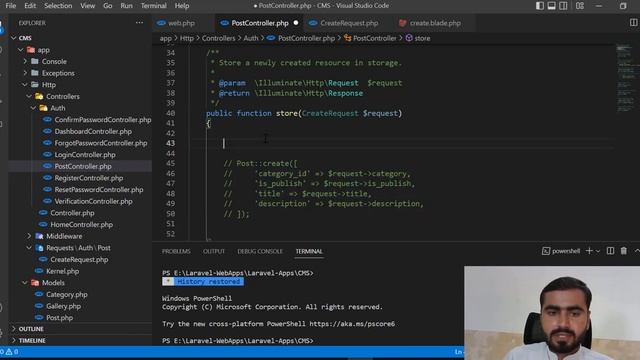Click warnings count in status bar
Screen dimensions: 640x360
tap(12, 351)
